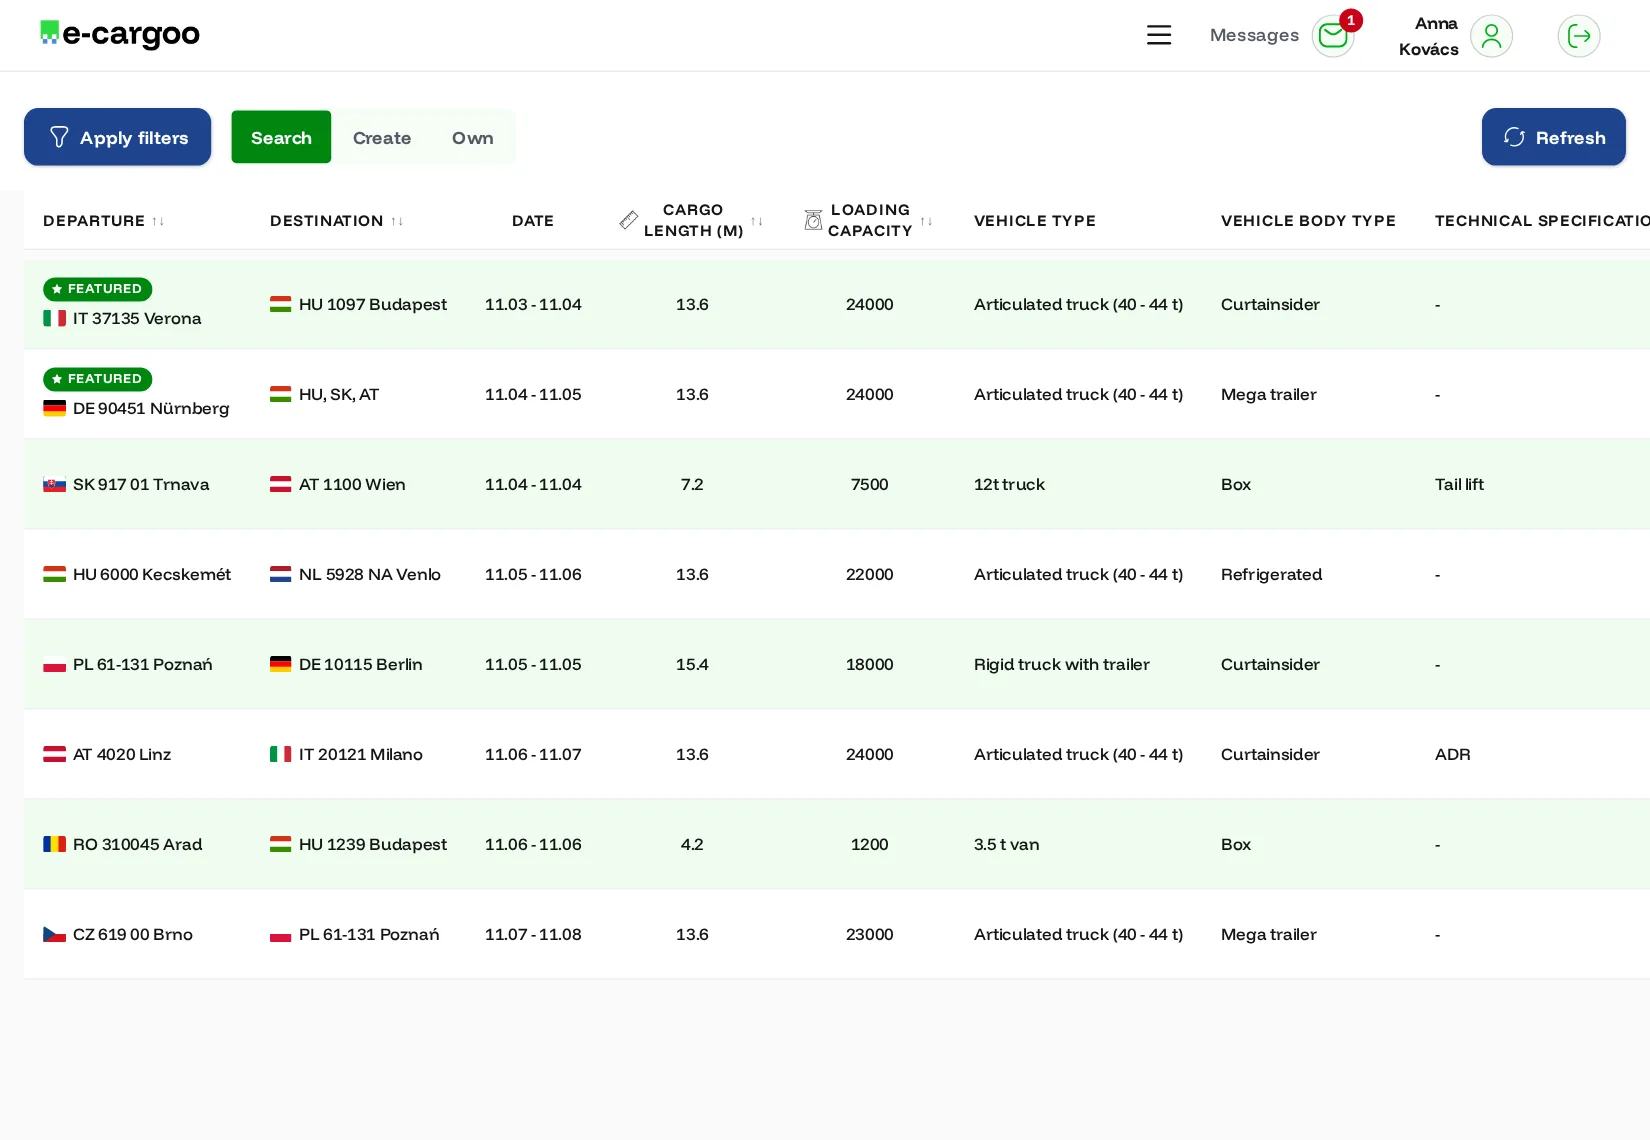This screenshot has height=1140, width=1650.
Task: Click the ADR specification cell
Action: 1452,754
